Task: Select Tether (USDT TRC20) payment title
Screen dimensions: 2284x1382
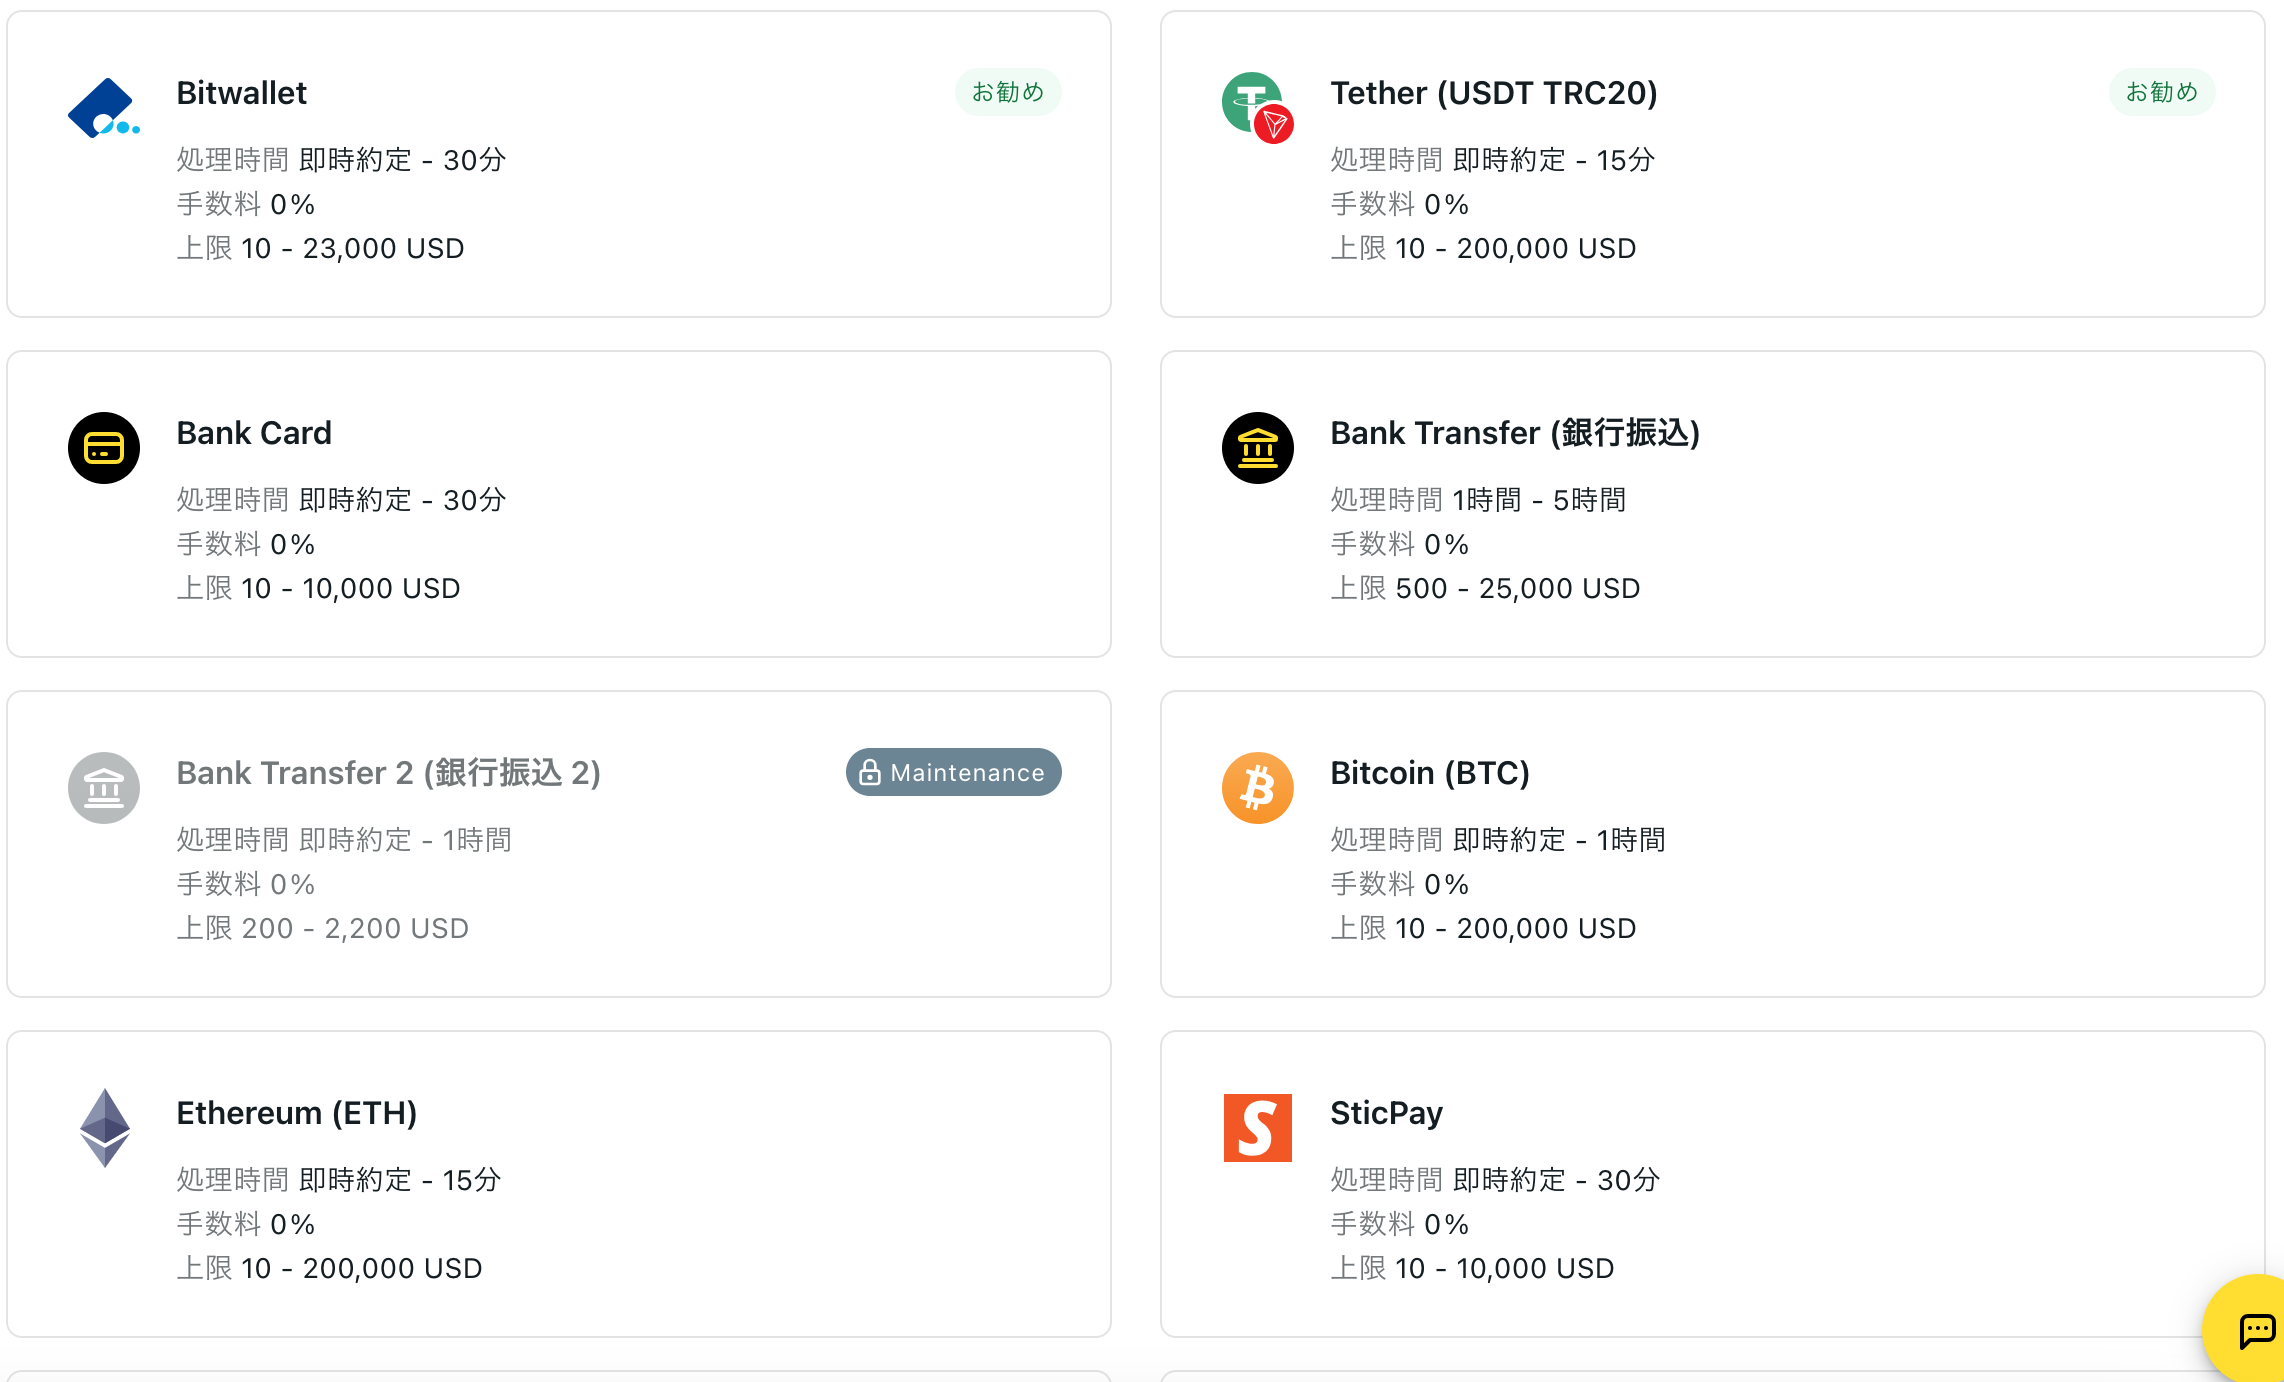Action: coord(1494,93)
